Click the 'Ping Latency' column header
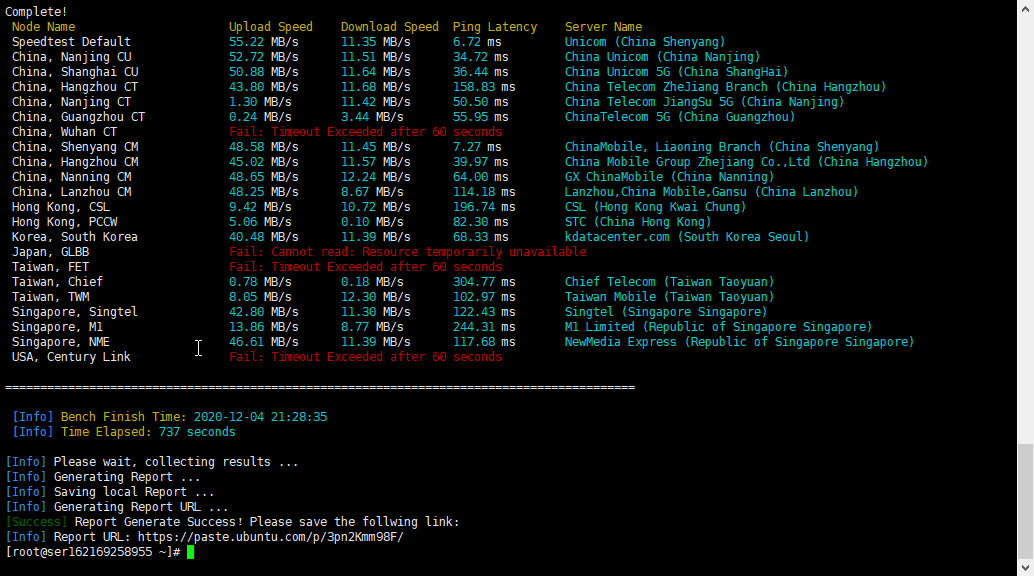1034x576 pixels. click(495, 27)
